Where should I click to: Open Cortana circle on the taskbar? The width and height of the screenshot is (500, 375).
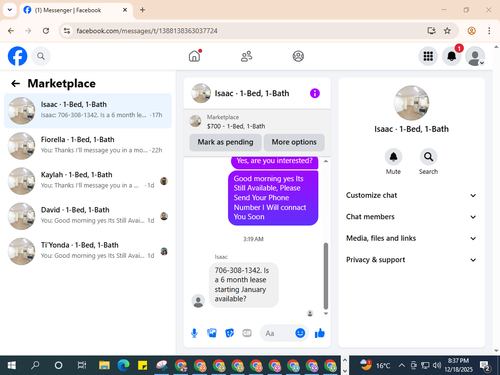[x=58, y=366]
